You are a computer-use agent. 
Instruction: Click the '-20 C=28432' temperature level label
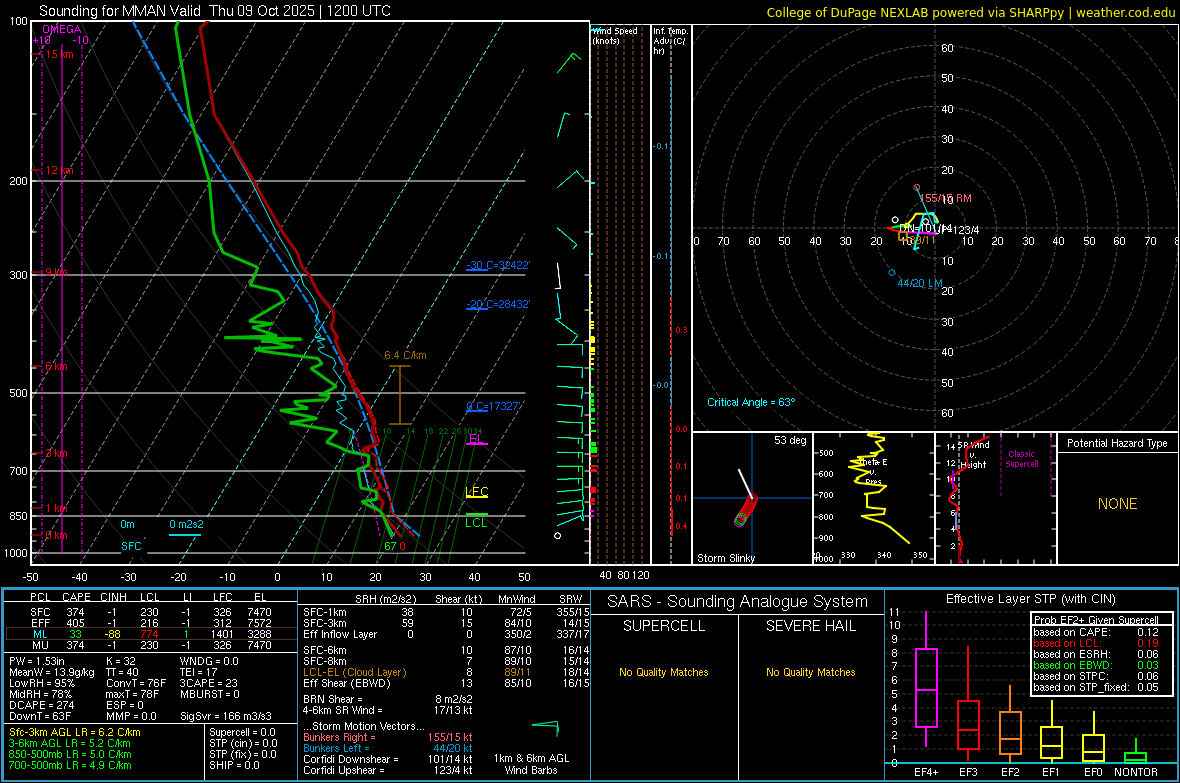click(x=498, y=304)
